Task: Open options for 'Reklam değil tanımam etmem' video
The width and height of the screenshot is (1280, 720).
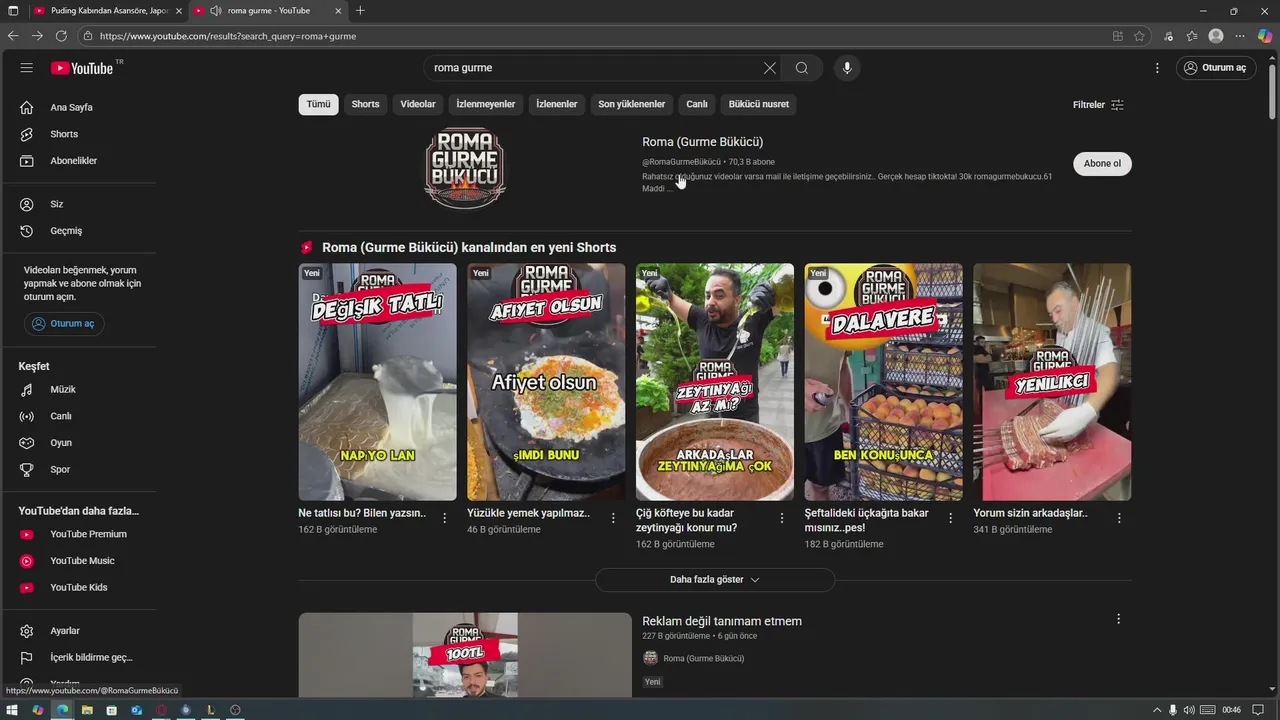Action: click(x=1118, y=619)
